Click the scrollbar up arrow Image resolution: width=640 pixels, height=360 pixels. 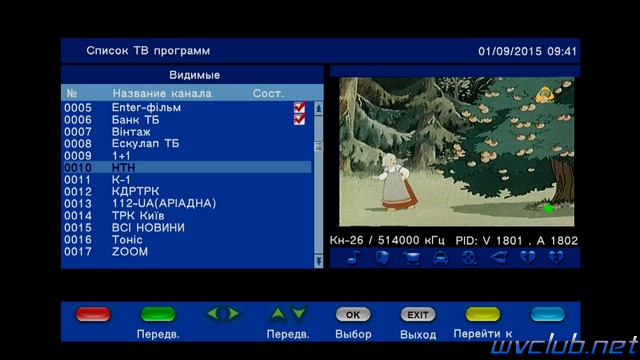tap(318, 109)
